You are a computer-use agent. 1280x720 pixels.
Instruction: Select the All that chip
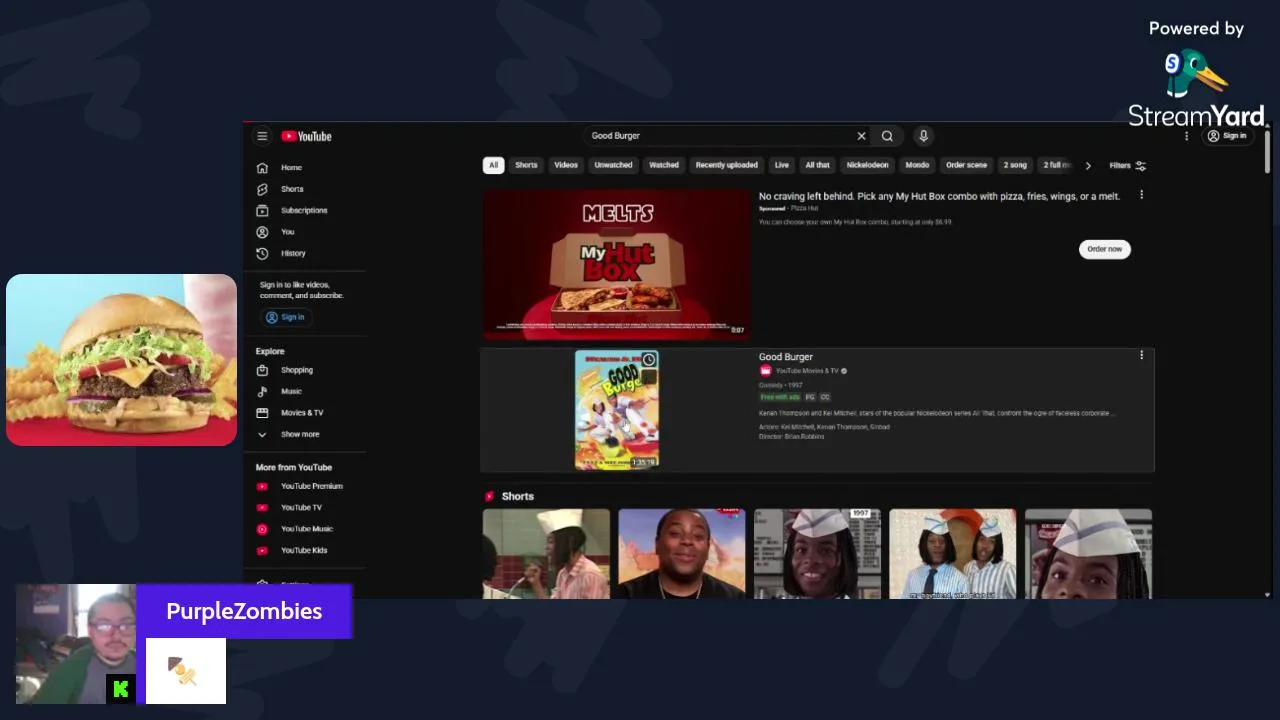(818, 165)
